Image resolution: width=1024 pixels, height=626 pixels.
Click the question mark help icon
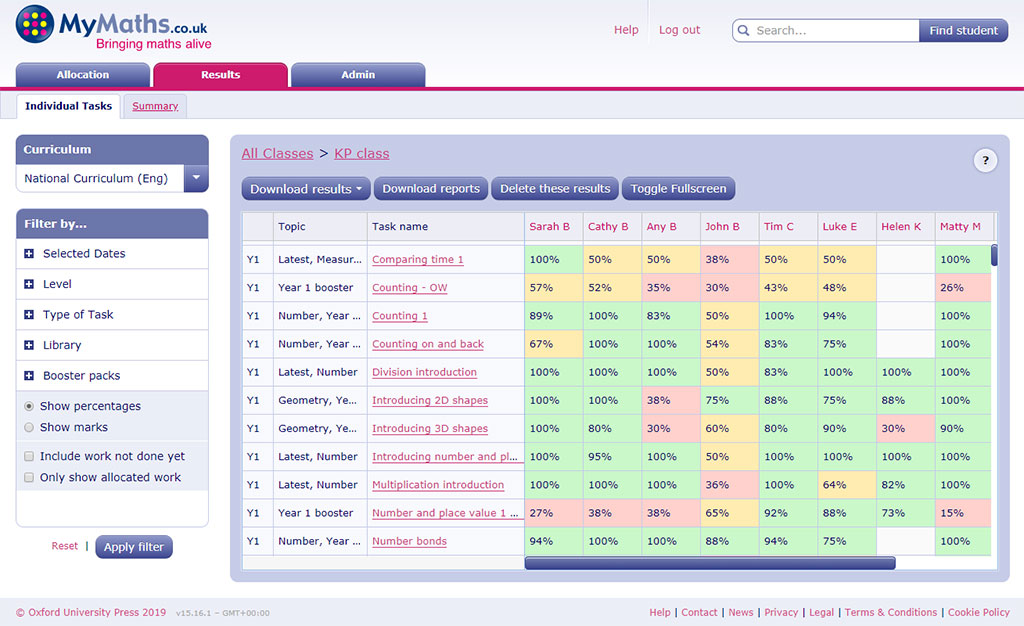coord(985,160)
